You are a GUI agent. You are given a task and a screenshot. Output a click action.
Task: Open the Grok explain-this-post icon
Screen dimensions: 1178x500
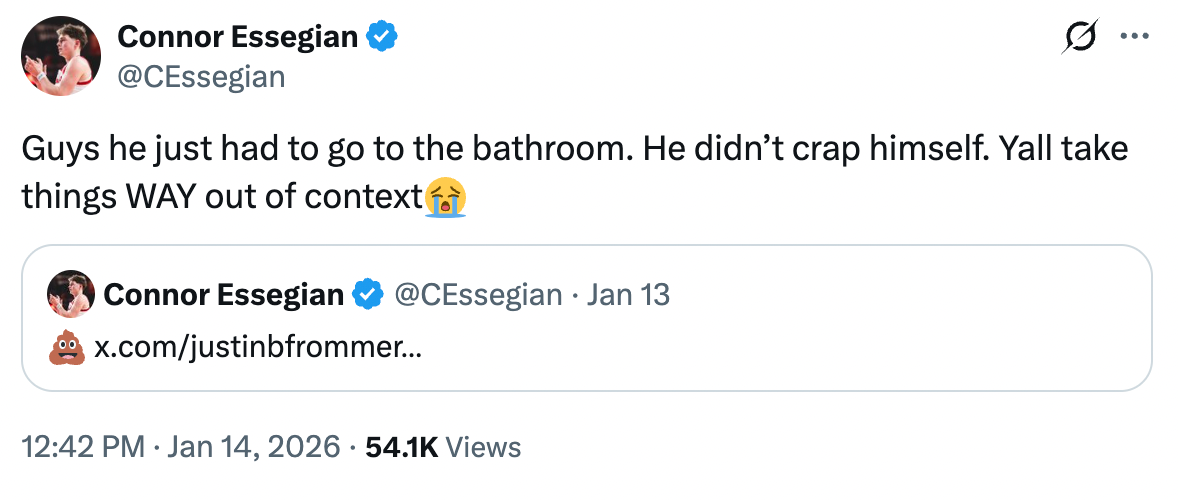pyautogui.click(x=1079, y=37)
